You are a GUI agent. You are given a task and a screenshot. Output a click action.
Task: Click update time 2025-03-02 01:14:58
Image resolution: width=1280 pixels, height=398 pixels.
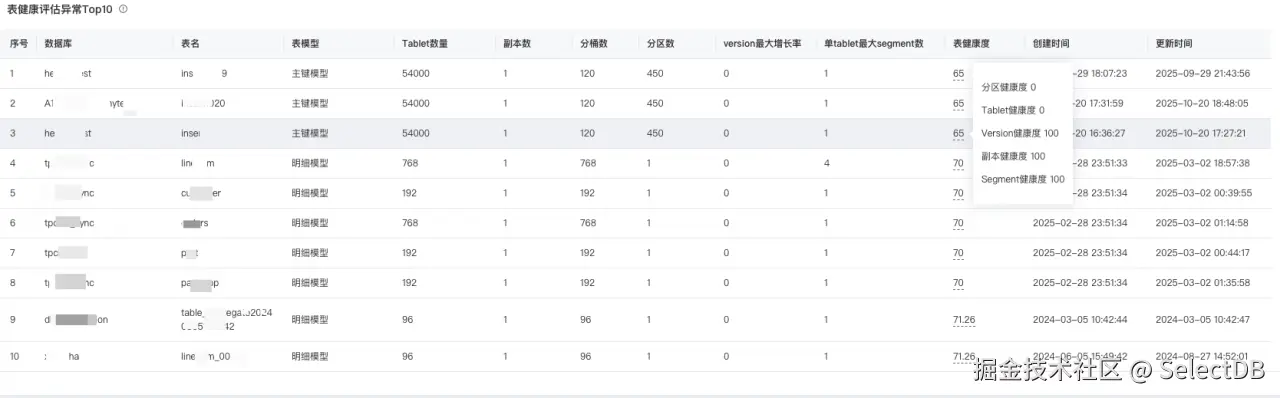(x=1202, y=223)
